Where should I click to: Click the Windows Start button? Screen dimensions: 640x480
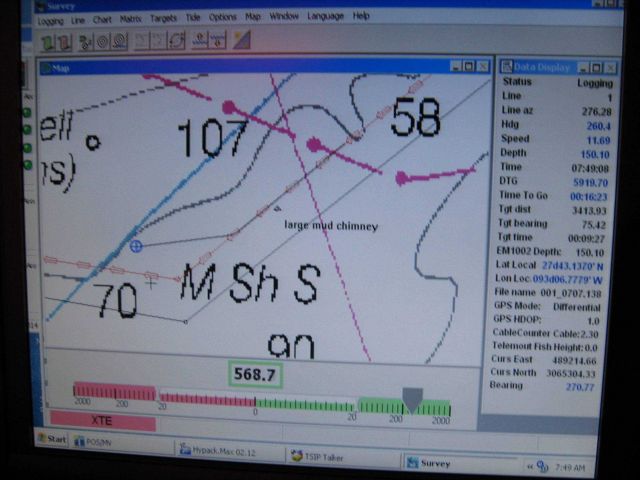coord(52,439)
